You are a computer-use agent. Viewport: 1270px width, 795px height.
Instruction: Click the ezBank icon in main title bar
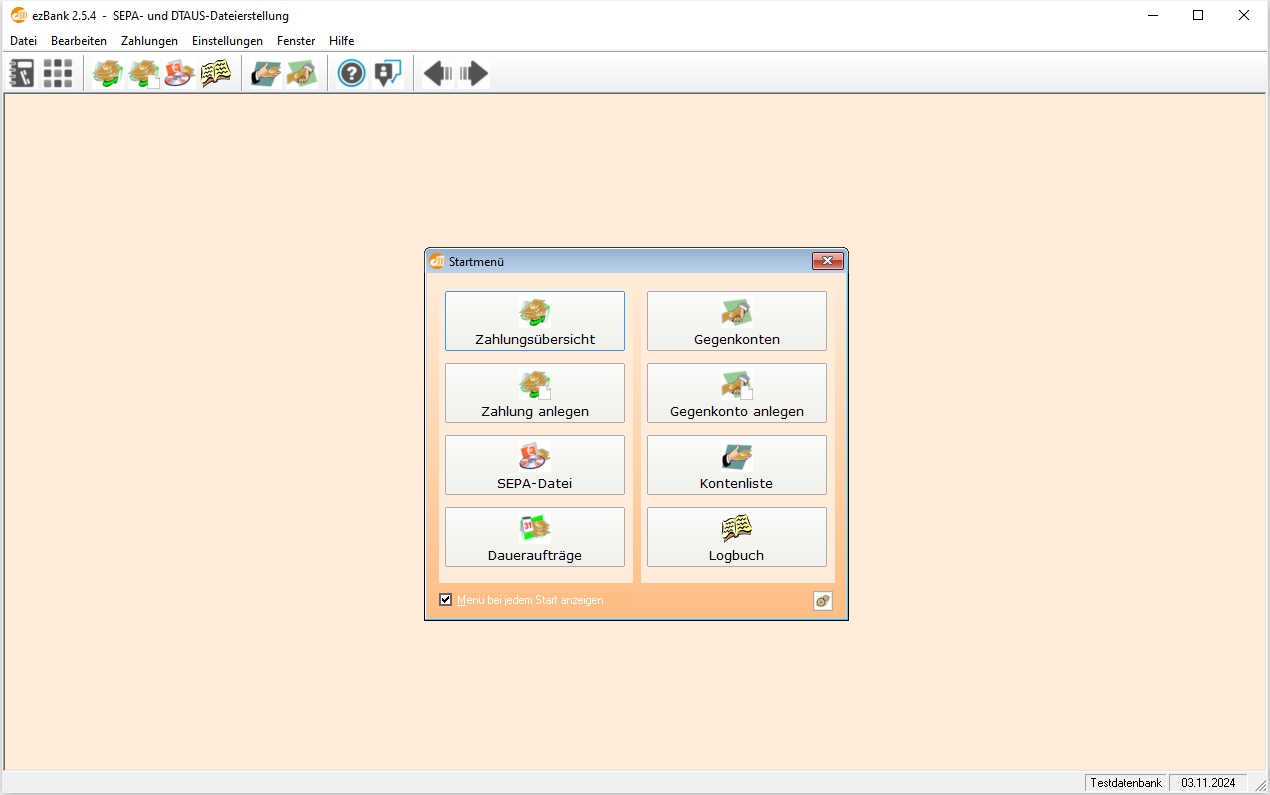click(x=18, y=15)
